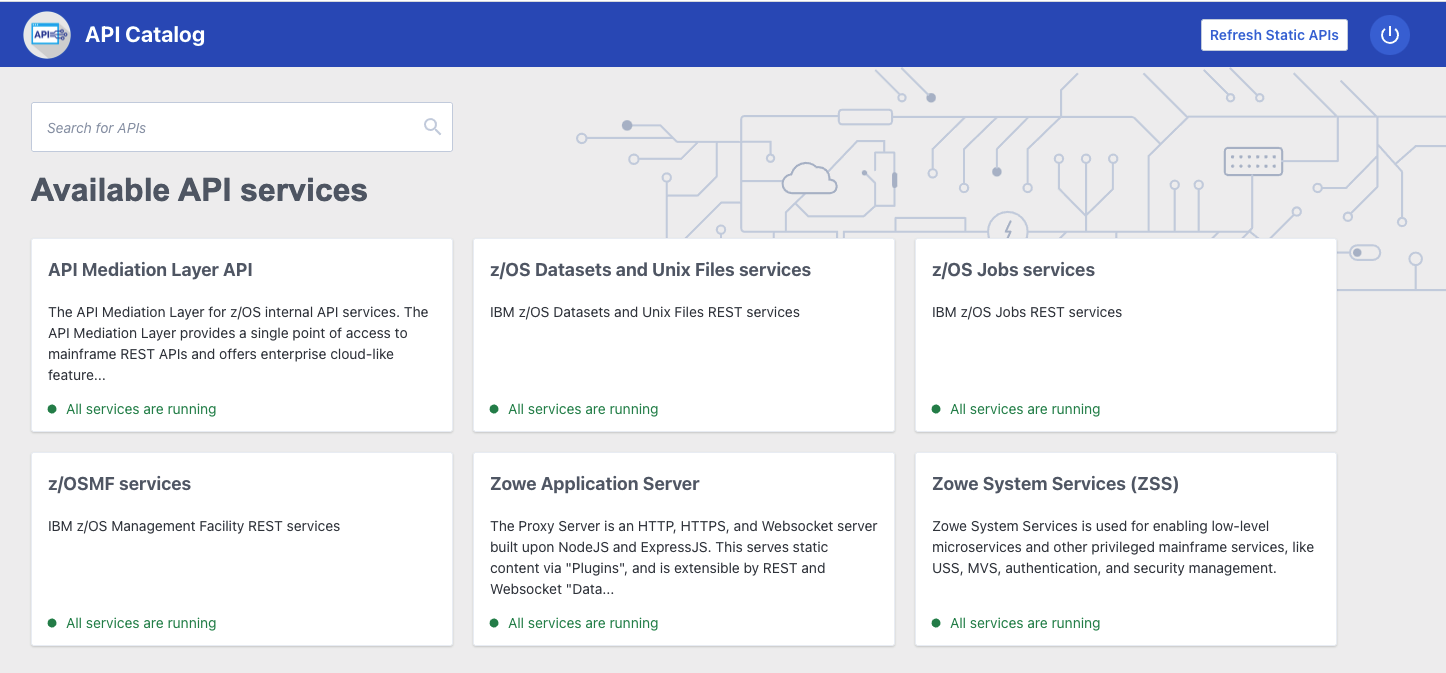Click "All services are running" under z/OSMF services
Image resolution: width=1446 pixels, height=673 pixels.
pyautogui.click(x=141, y=623)
